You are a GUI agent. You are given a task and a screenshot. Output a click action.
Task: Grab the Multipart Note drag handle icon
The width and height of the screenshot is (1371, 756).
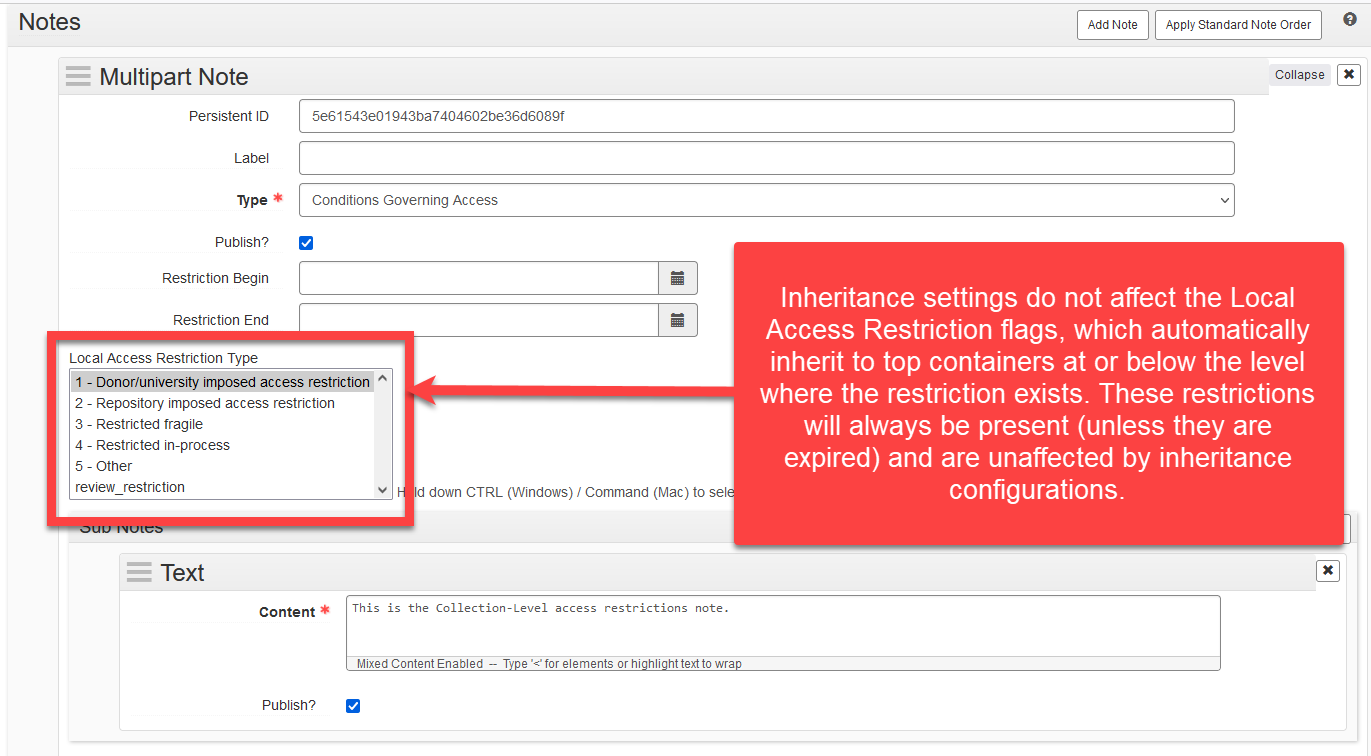click(78, 77)
